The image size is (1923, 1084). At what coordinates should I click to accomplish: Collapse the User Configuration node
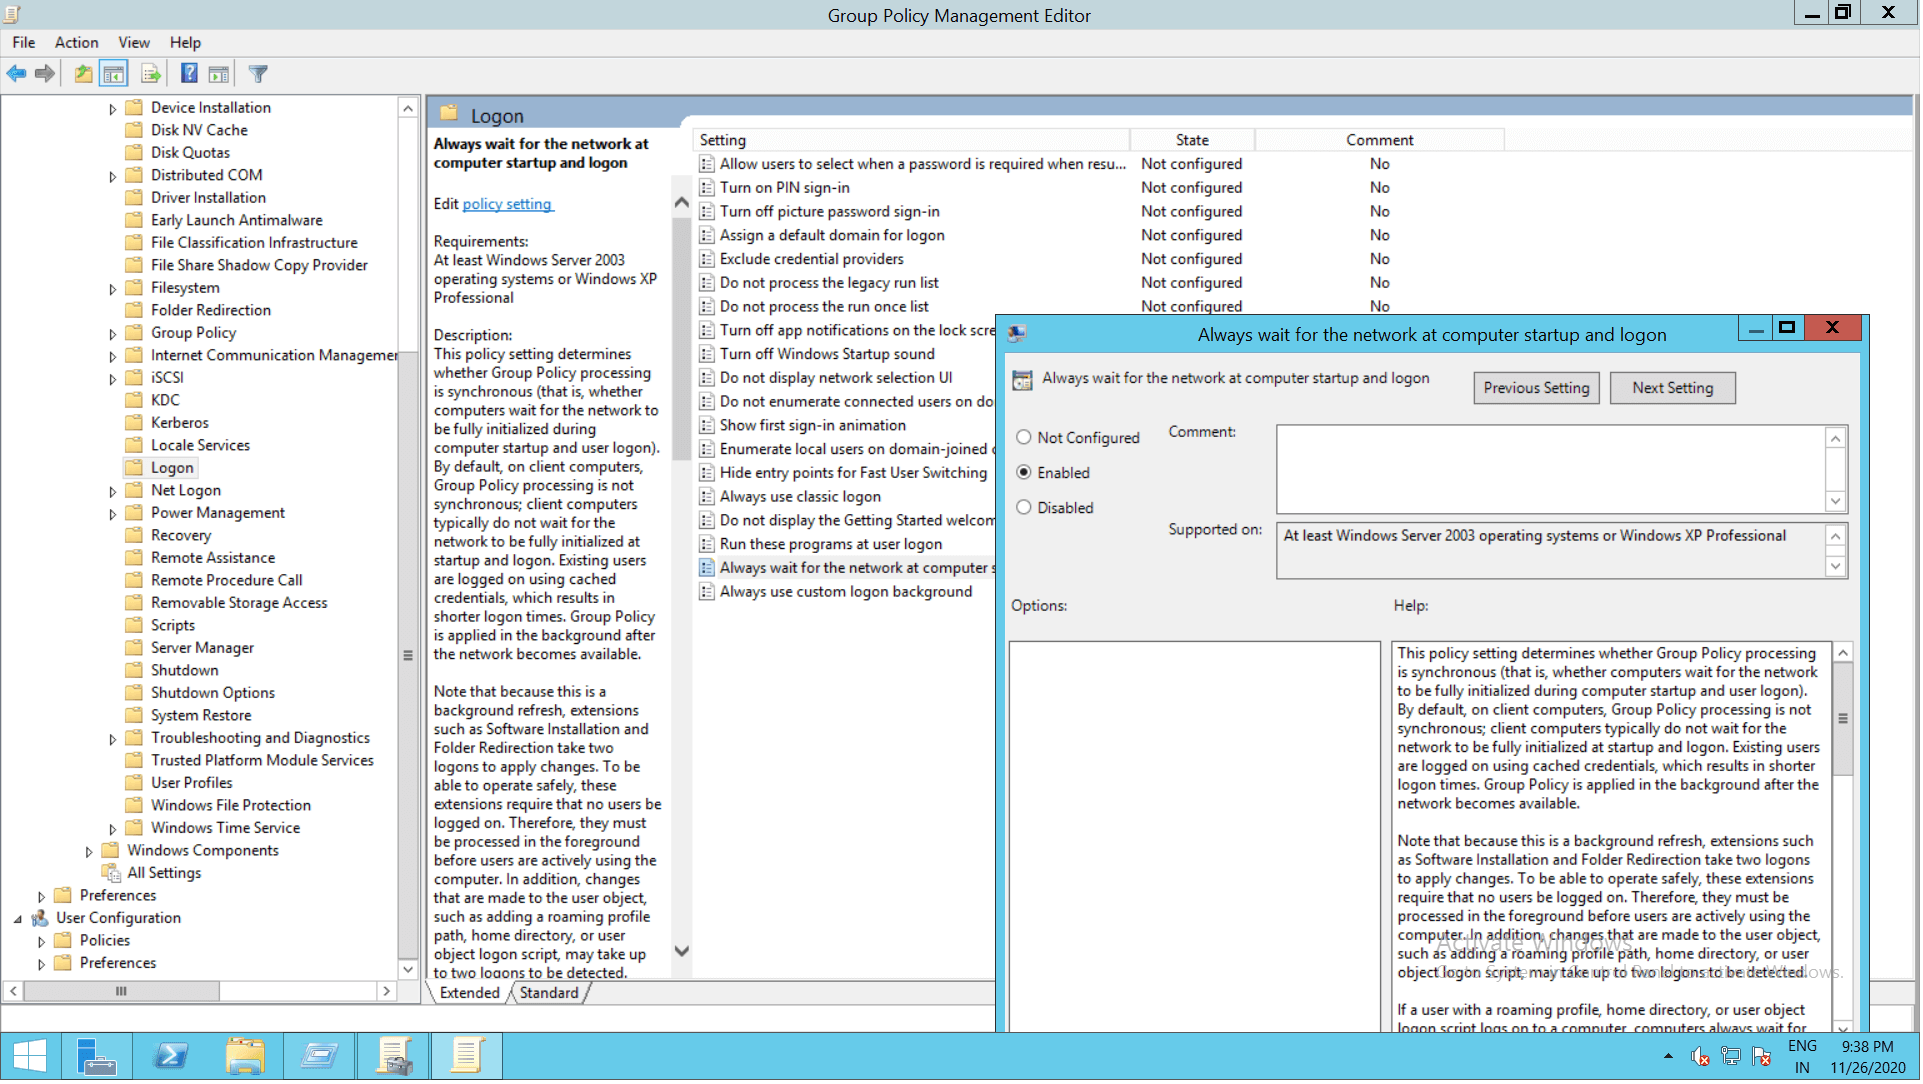point(17,919)
